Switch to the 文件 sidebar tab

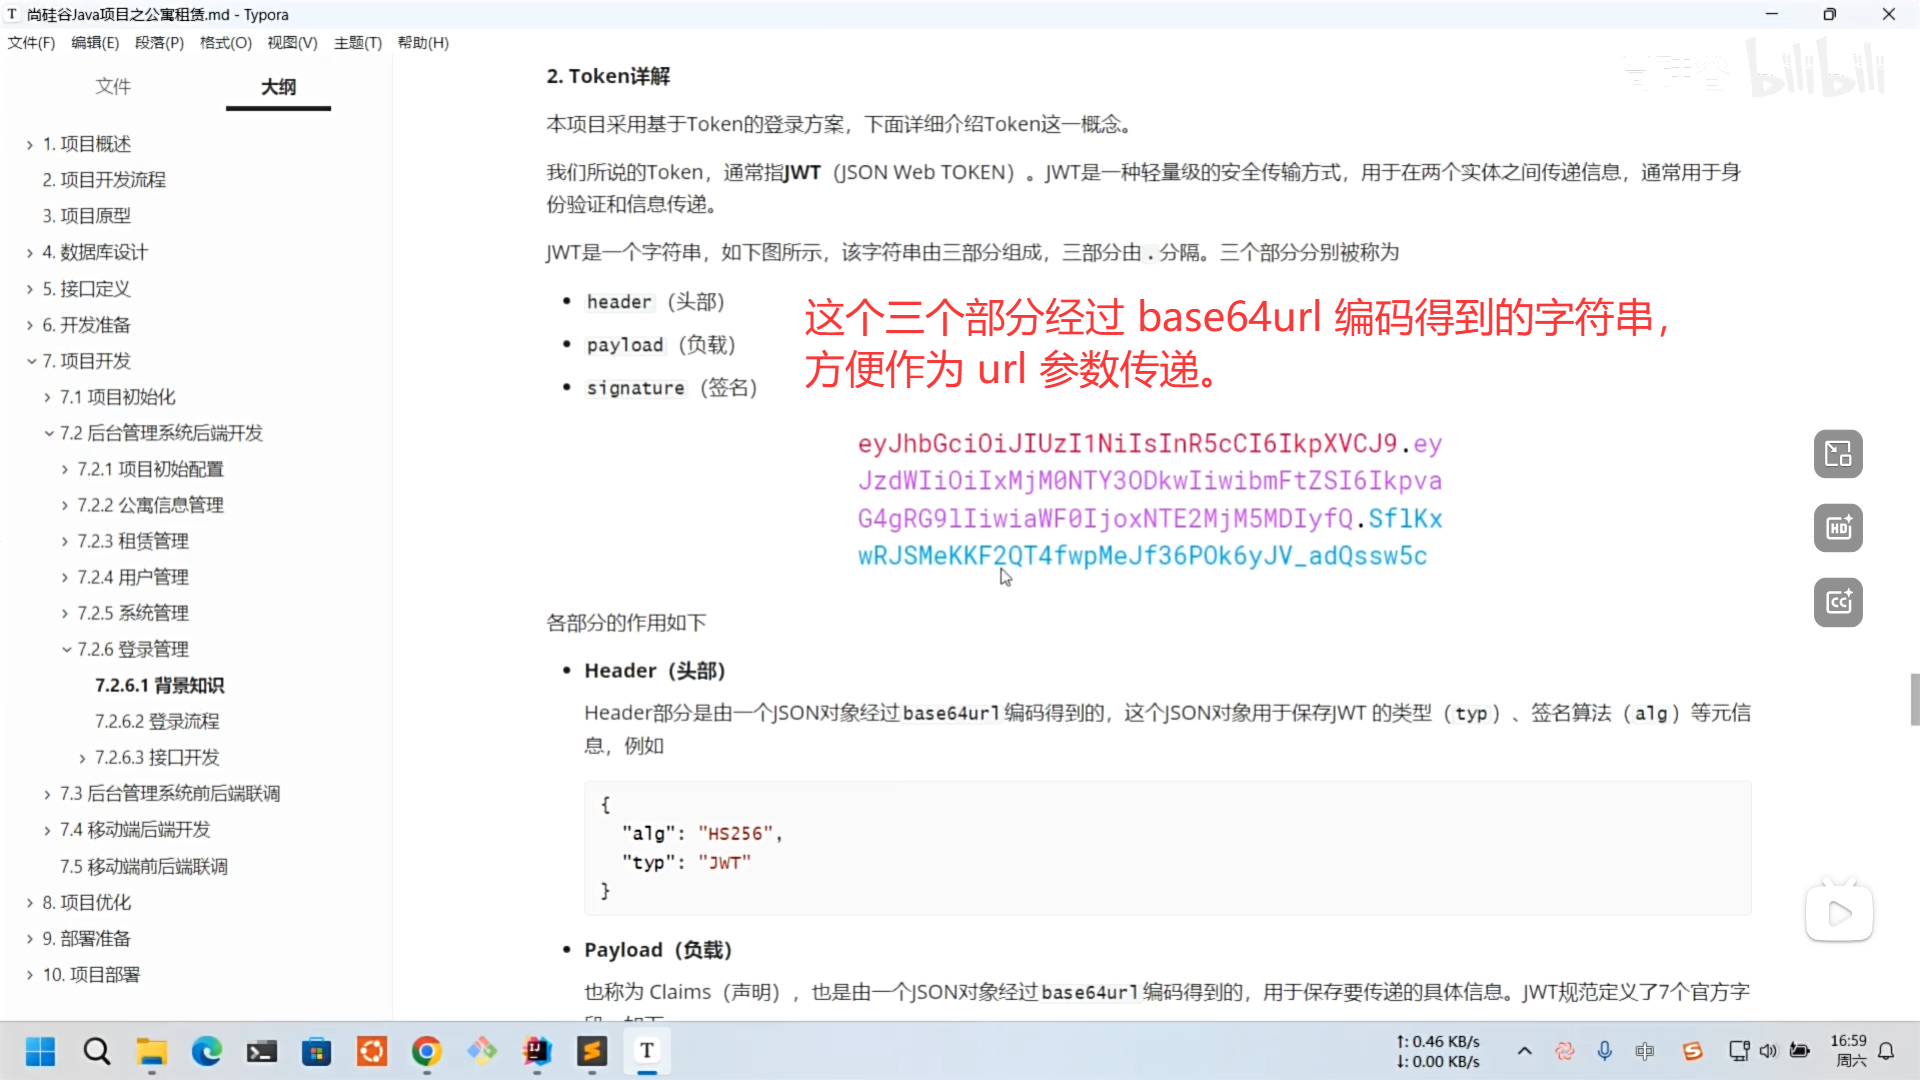tap(113, 86)
